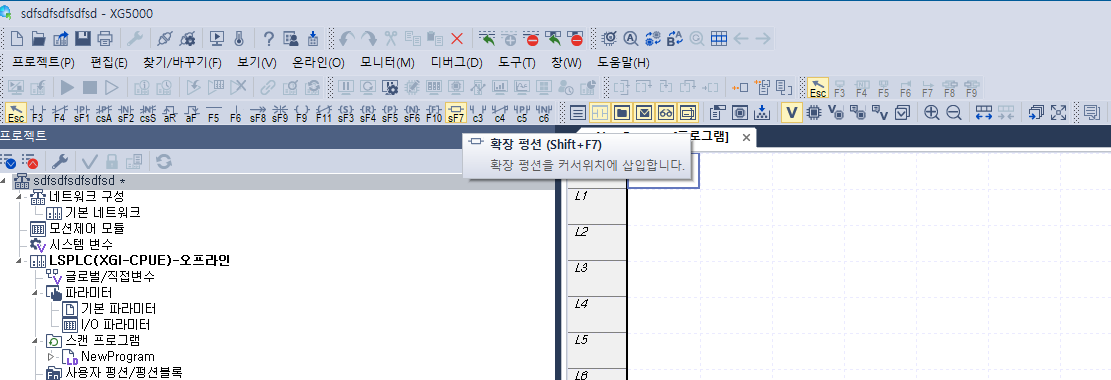
Task: Toggle the V variable view button
Action: click(792, 112)
